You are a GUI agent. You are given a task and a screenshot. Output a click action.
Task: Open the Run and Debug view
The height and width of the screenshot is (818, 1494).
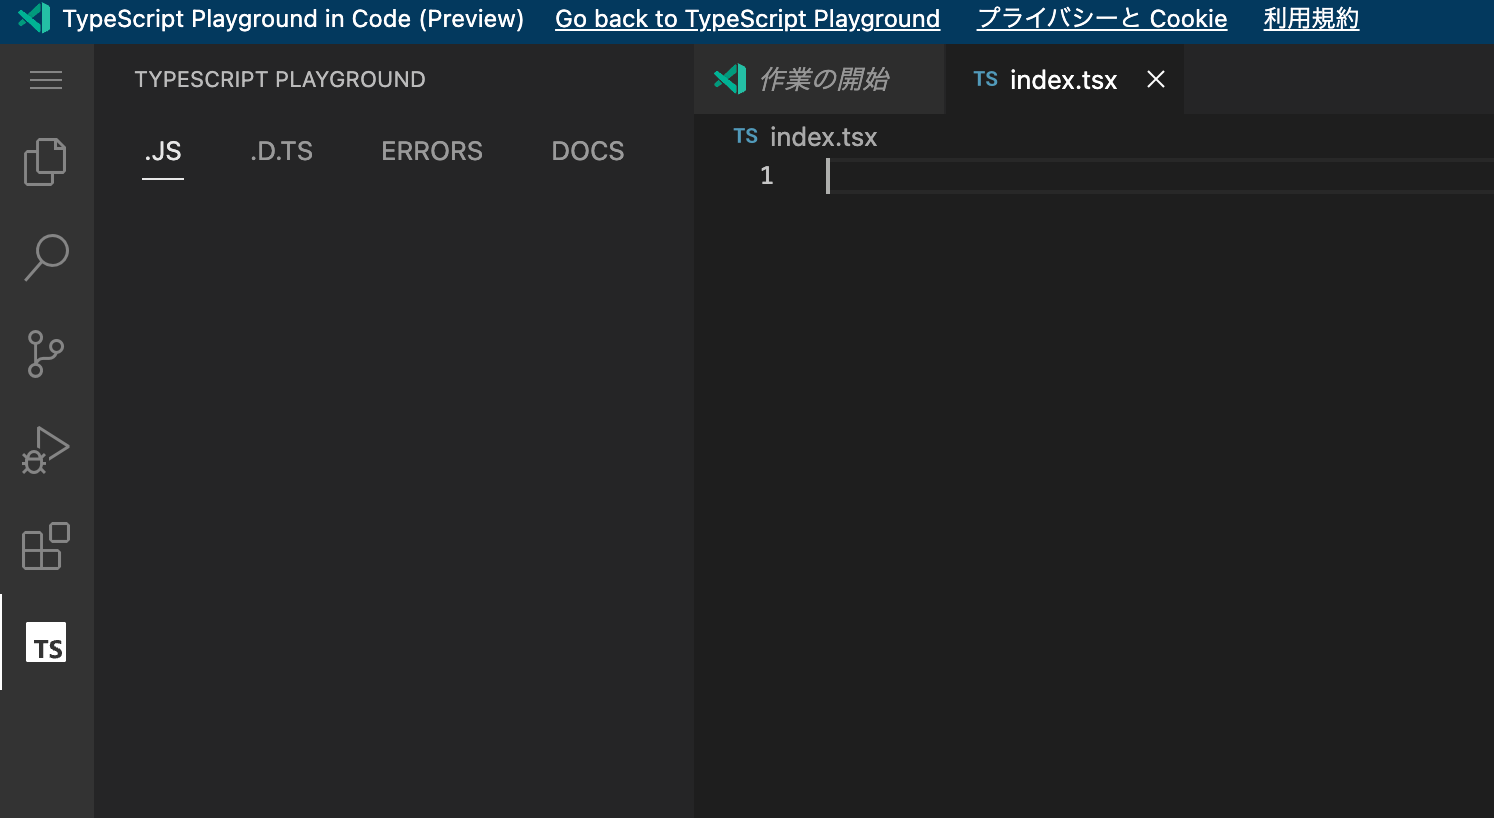coord(46,450)
